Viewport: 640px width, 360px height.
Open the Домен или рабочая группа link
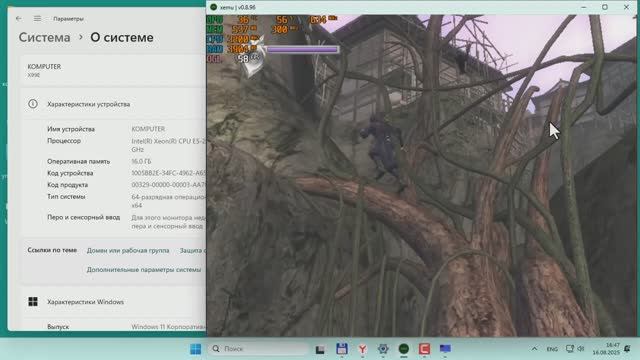tap(128, 251)
